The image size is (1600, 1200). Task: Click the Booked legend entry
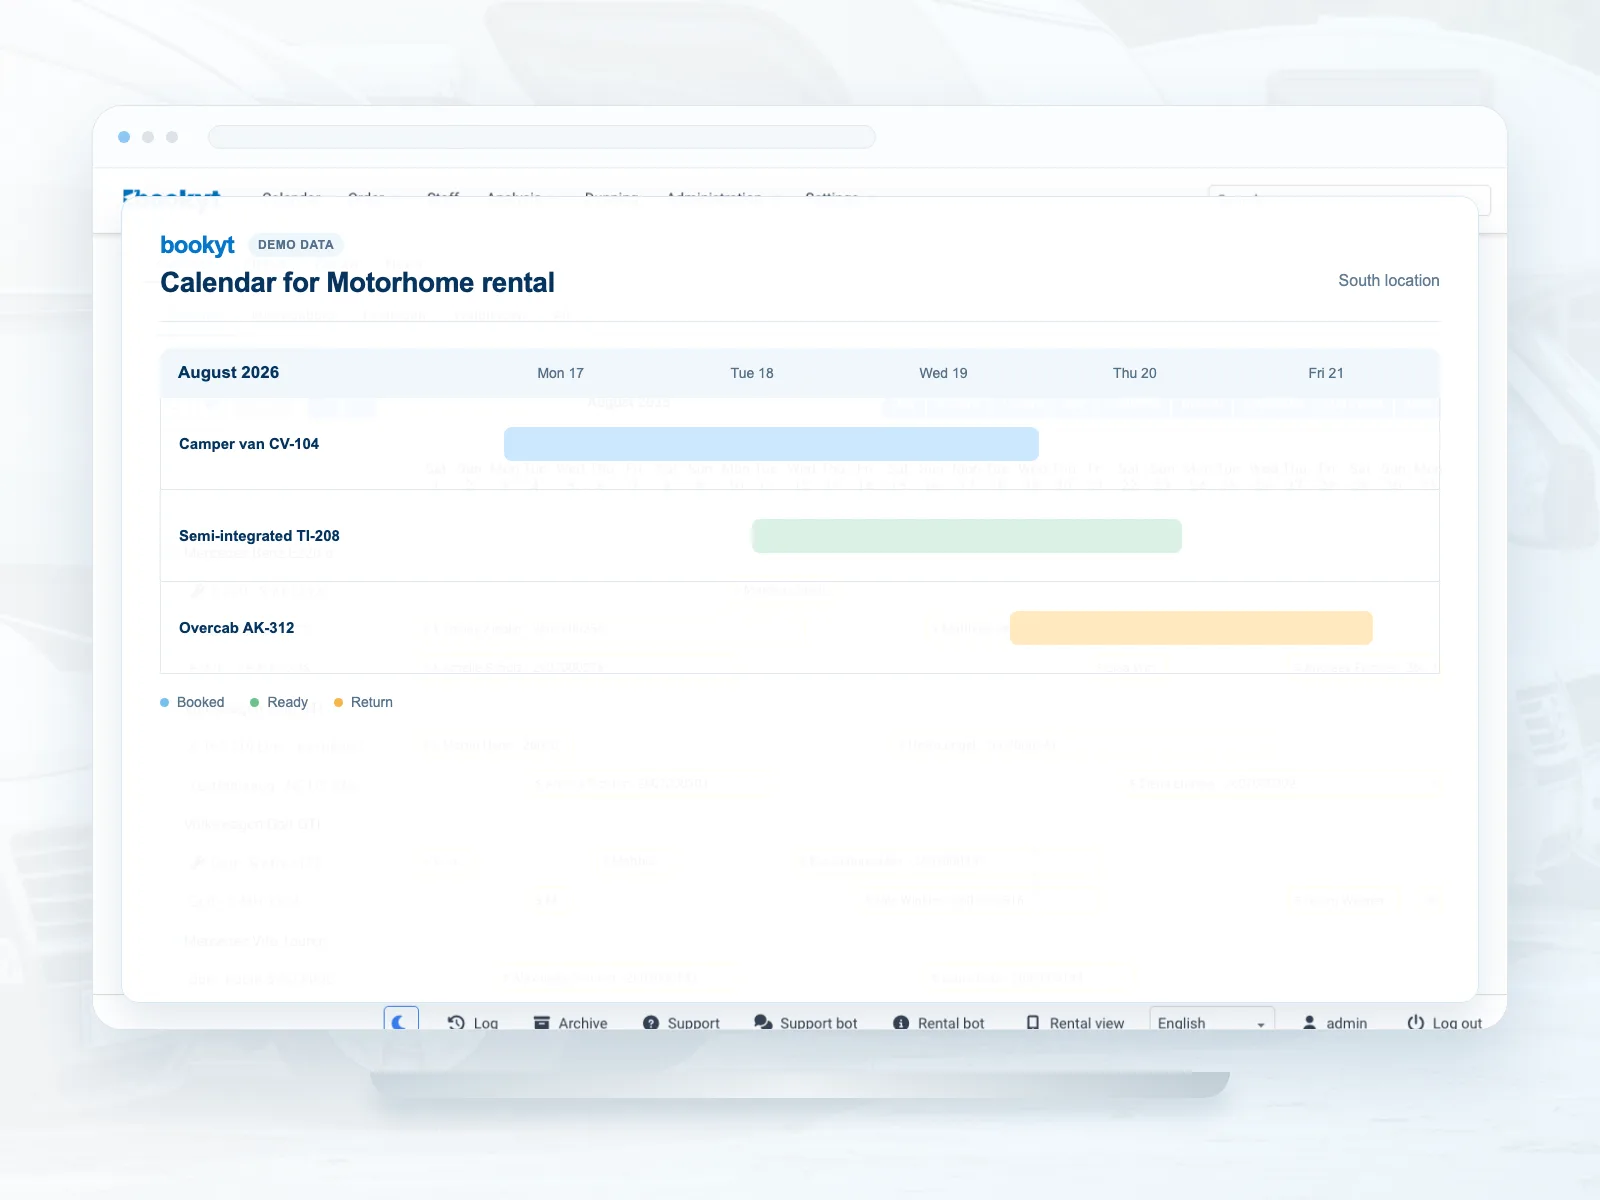click(x=192, y=702)
